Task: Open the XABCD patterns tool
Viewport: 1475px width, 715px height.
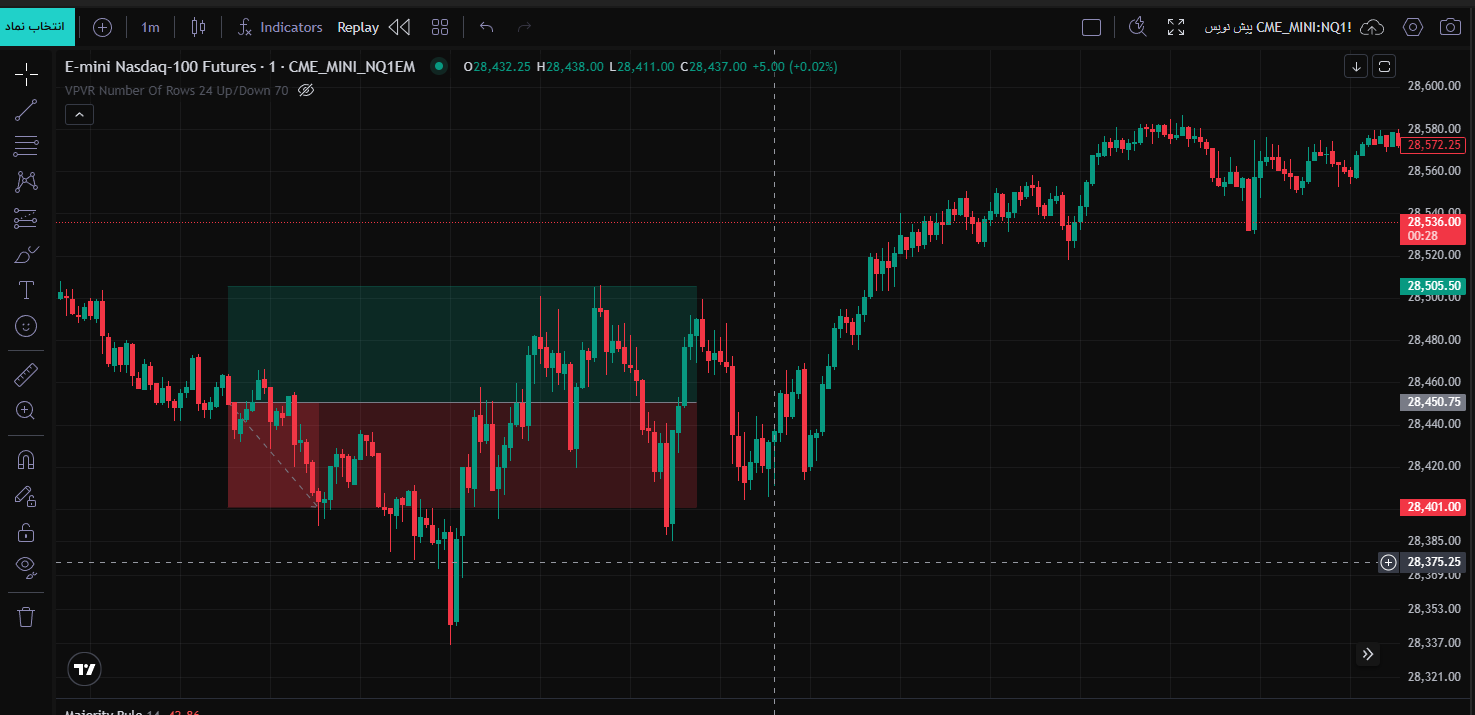Action: click(27, 182)
